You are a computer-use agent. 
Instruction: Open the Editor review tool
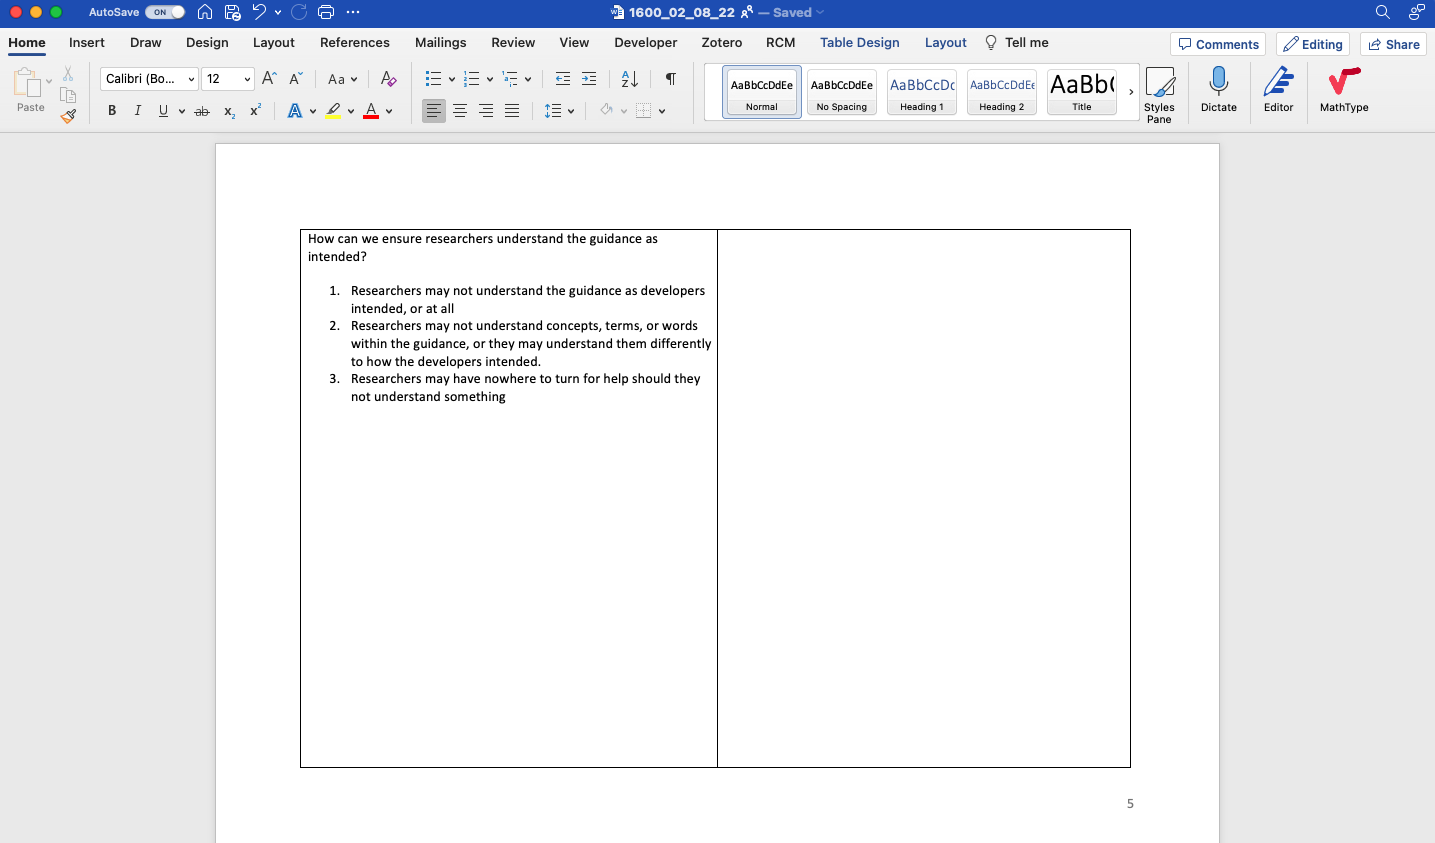click(x=1278, y=90)
